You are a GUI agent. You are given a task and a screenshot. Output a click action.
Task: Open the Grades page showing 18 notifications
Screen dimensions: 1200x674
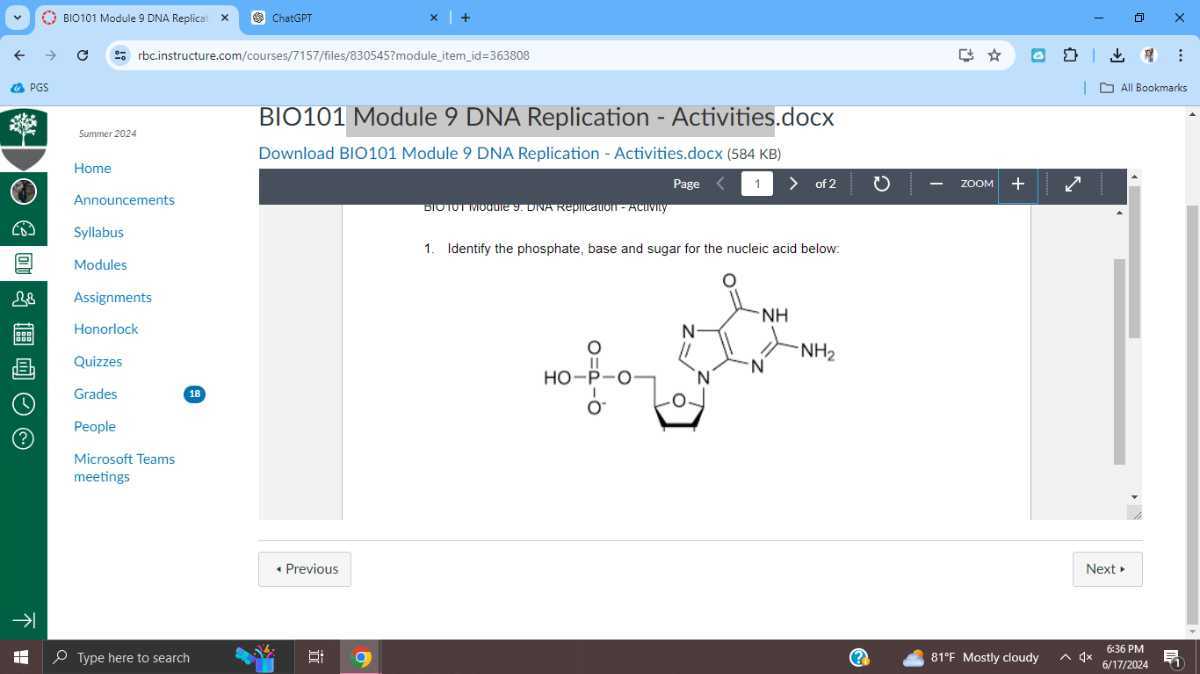pyautogui.click(x=95, y=393)
